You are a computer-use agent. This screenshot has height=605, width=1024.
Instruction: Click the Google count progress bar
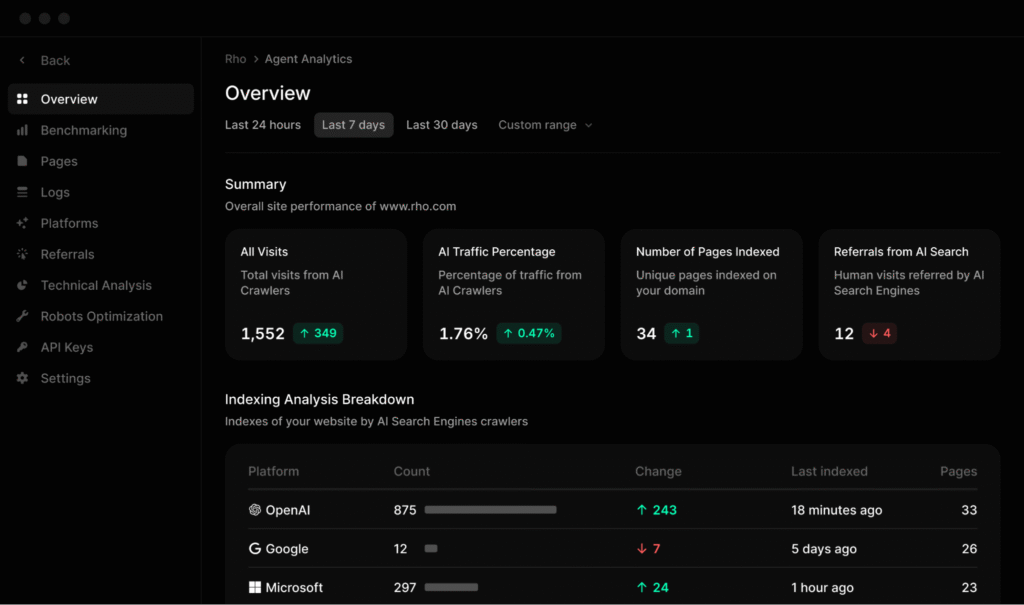pyautogui.click(x=431, y=549)
